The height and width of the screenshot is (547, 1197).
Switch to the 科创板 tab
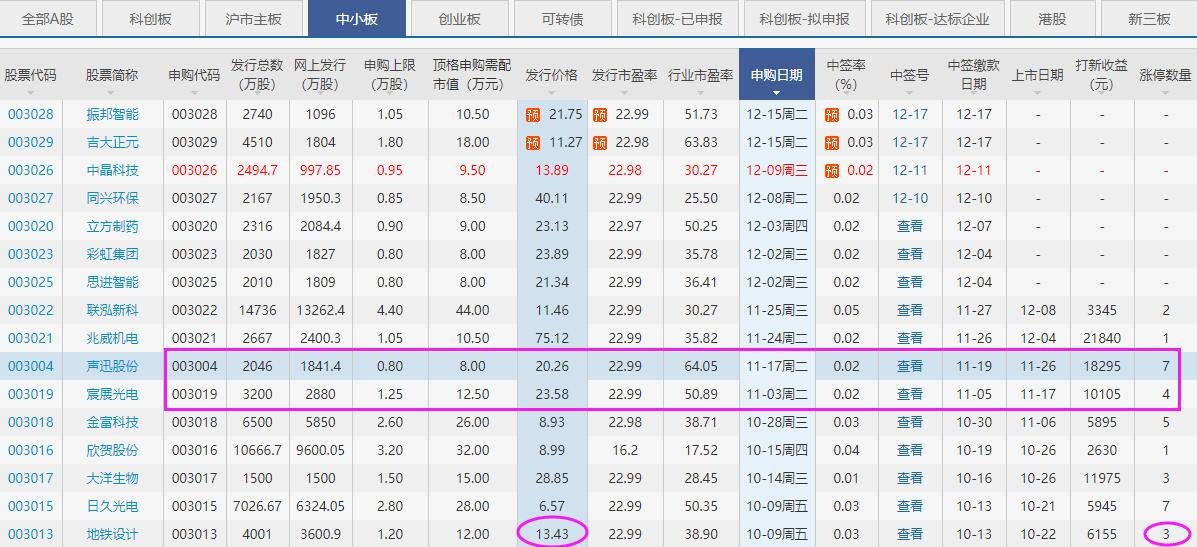(x=150, y=19)
